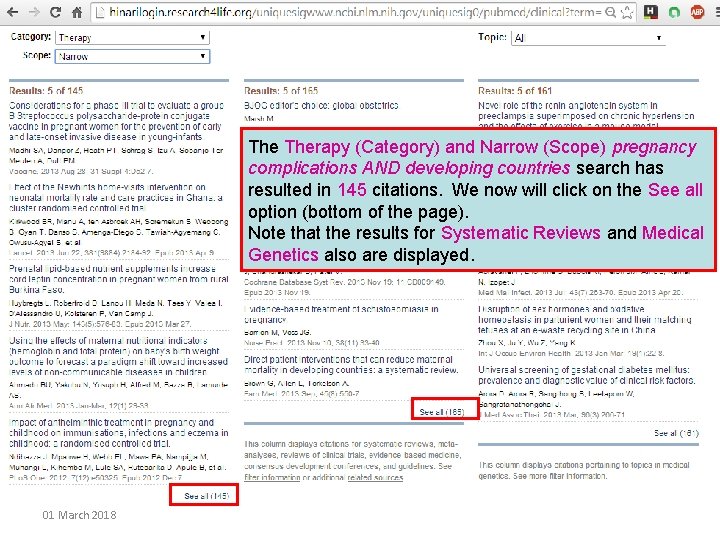The image size is (720, 540).
Task: Click the related sources link
Action: click(x=375, y=478)
